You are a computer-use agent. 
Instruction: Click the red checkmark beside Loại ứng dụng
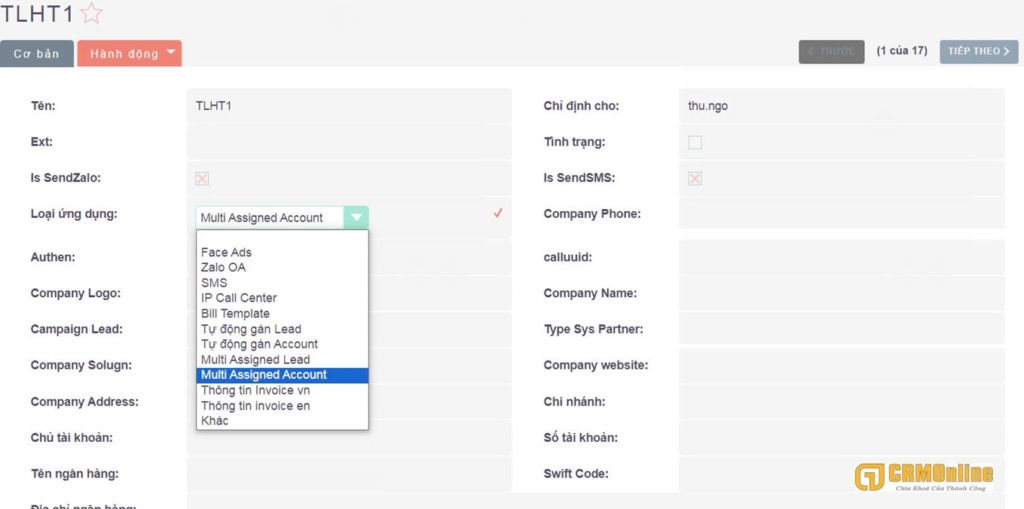click(497, 213)
